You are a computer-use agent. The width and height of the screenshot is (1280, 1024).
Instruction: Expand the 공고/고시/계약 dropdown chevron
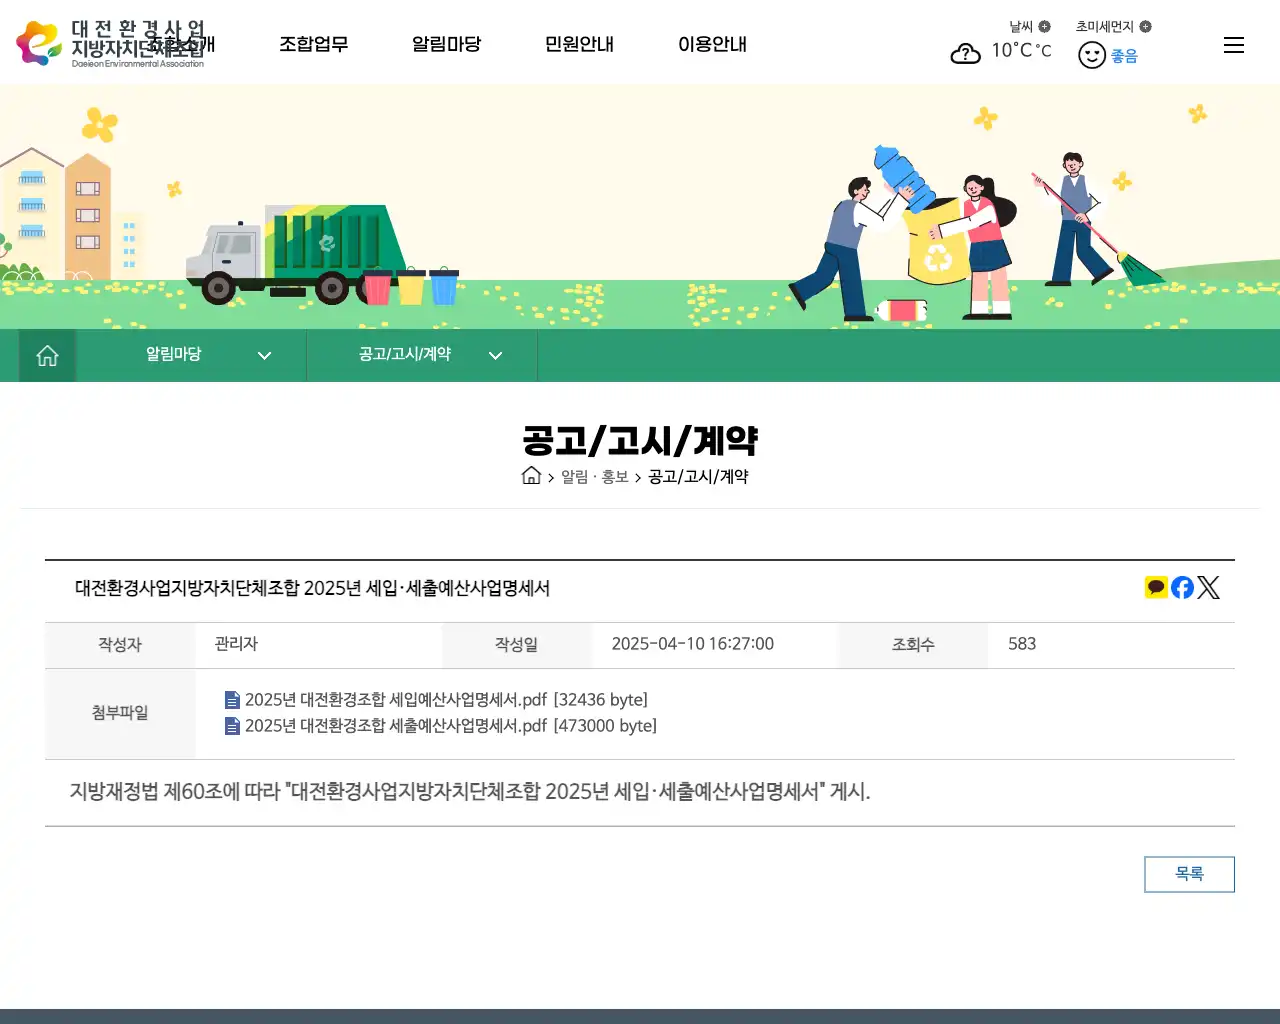[494, 355]
